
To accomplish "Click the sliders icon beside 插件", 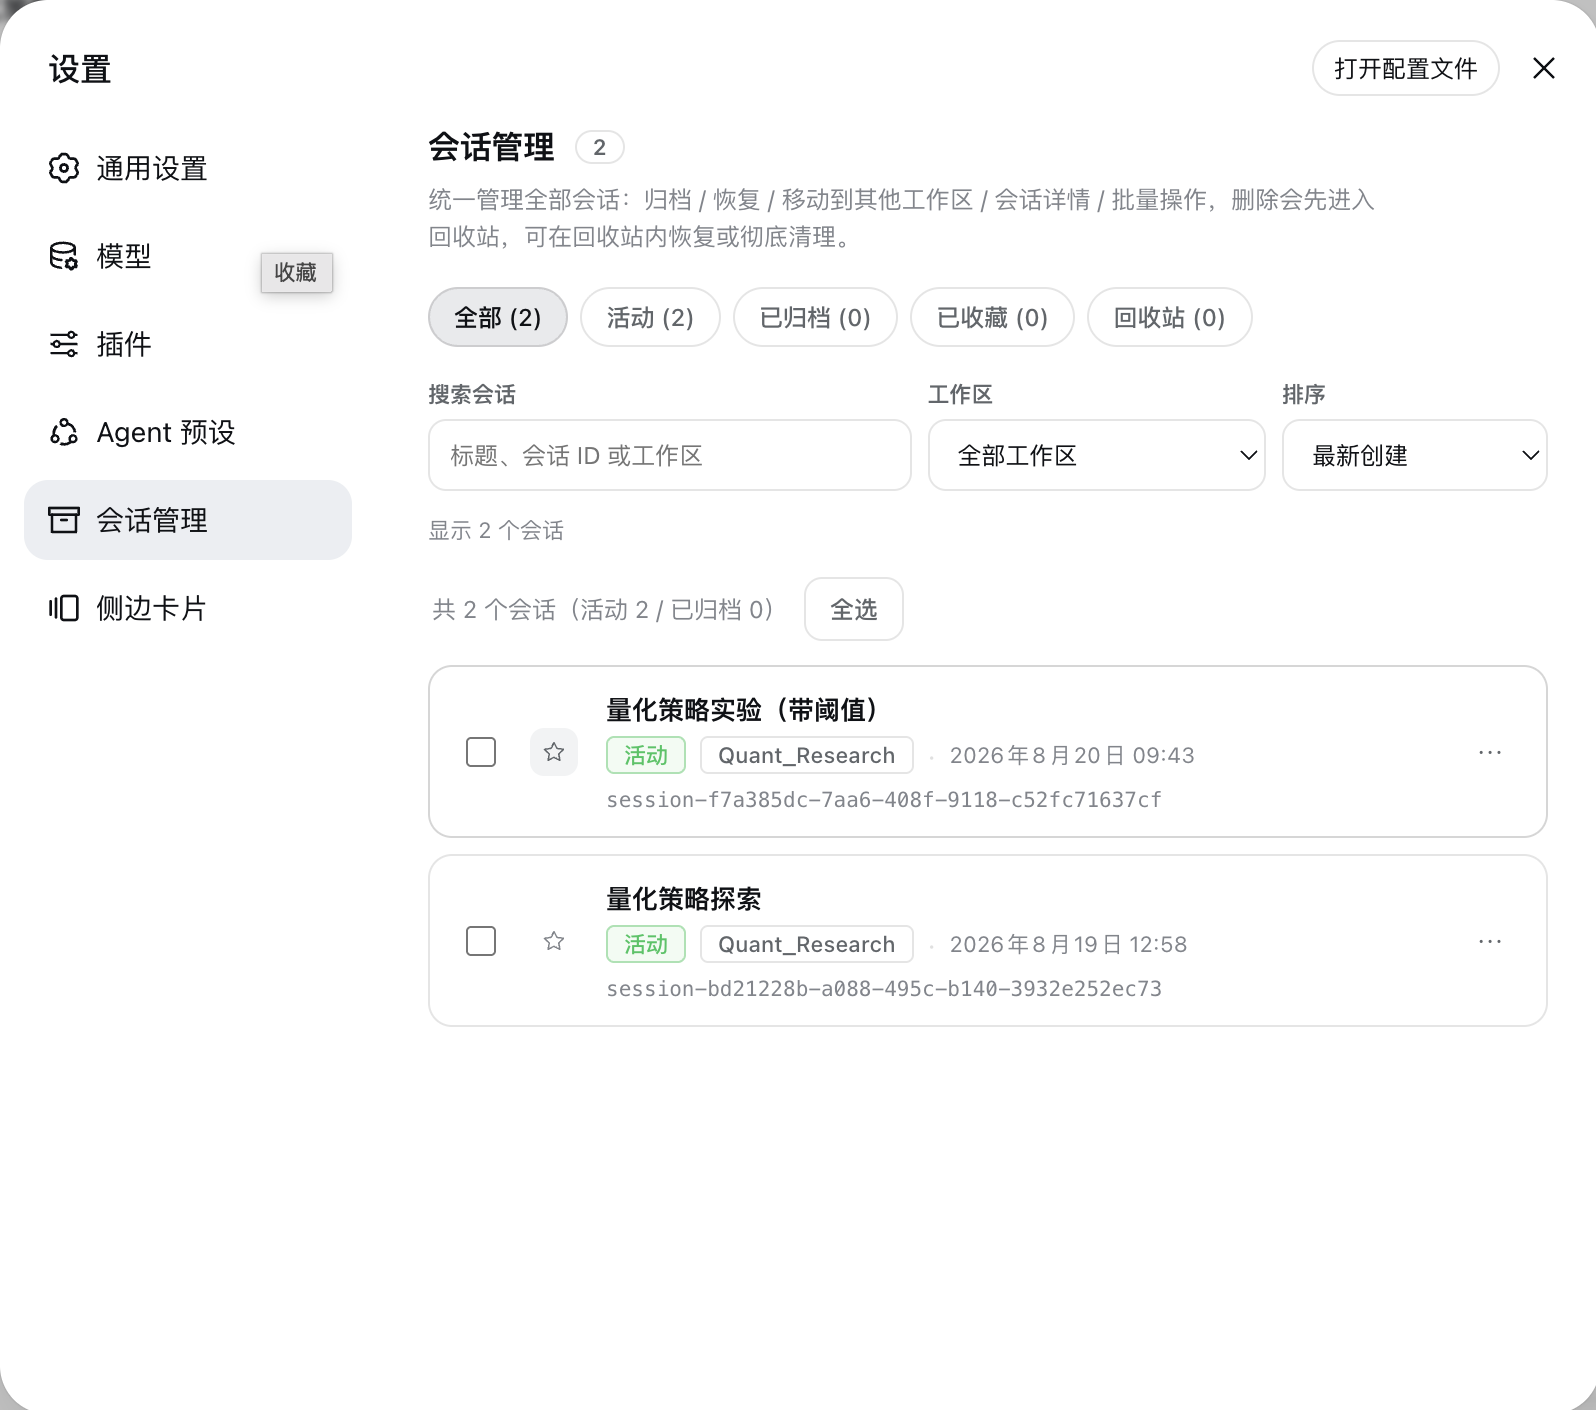I will tap(64, 344).
